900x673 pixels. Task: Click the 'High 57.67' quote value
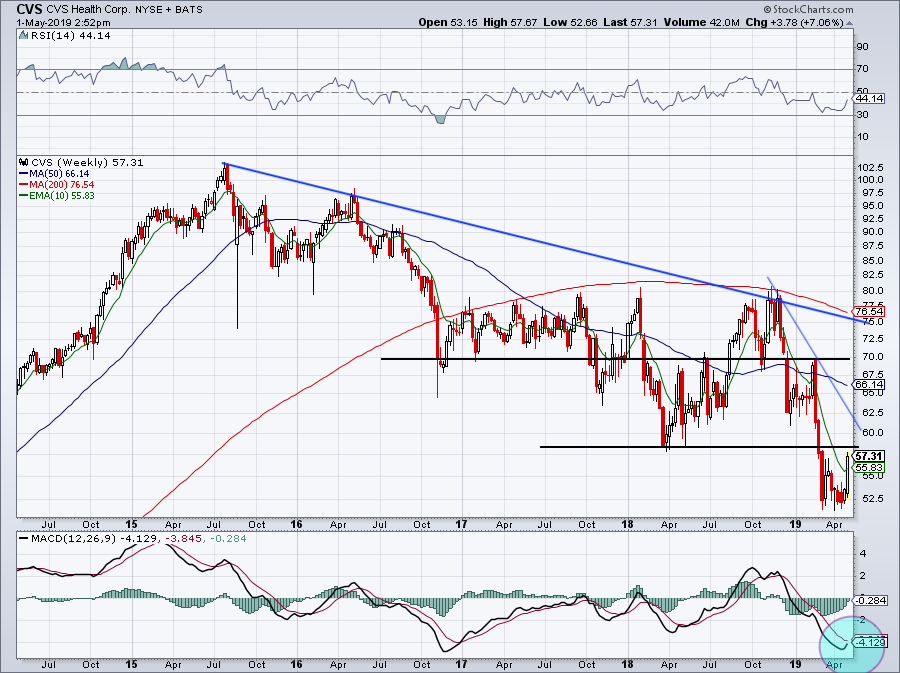[510, 22]
